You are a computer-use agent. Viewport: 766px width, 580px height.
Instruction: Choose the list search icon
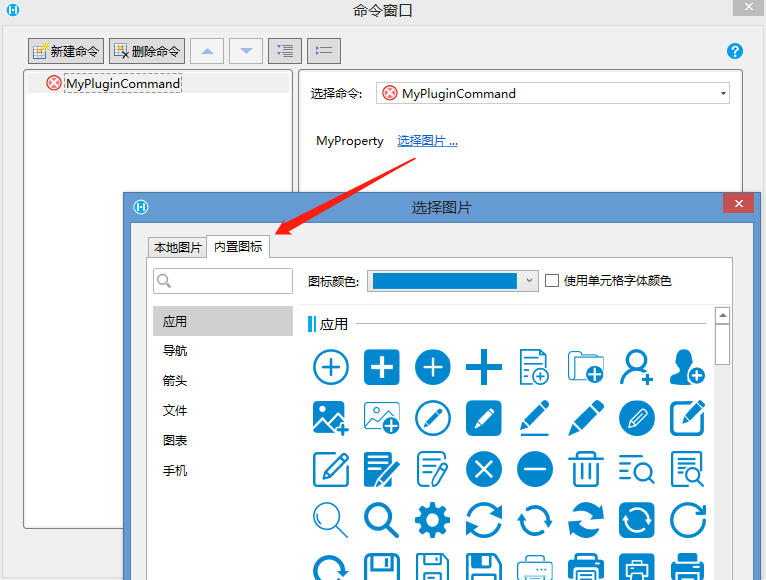click(x=637, y=470)
